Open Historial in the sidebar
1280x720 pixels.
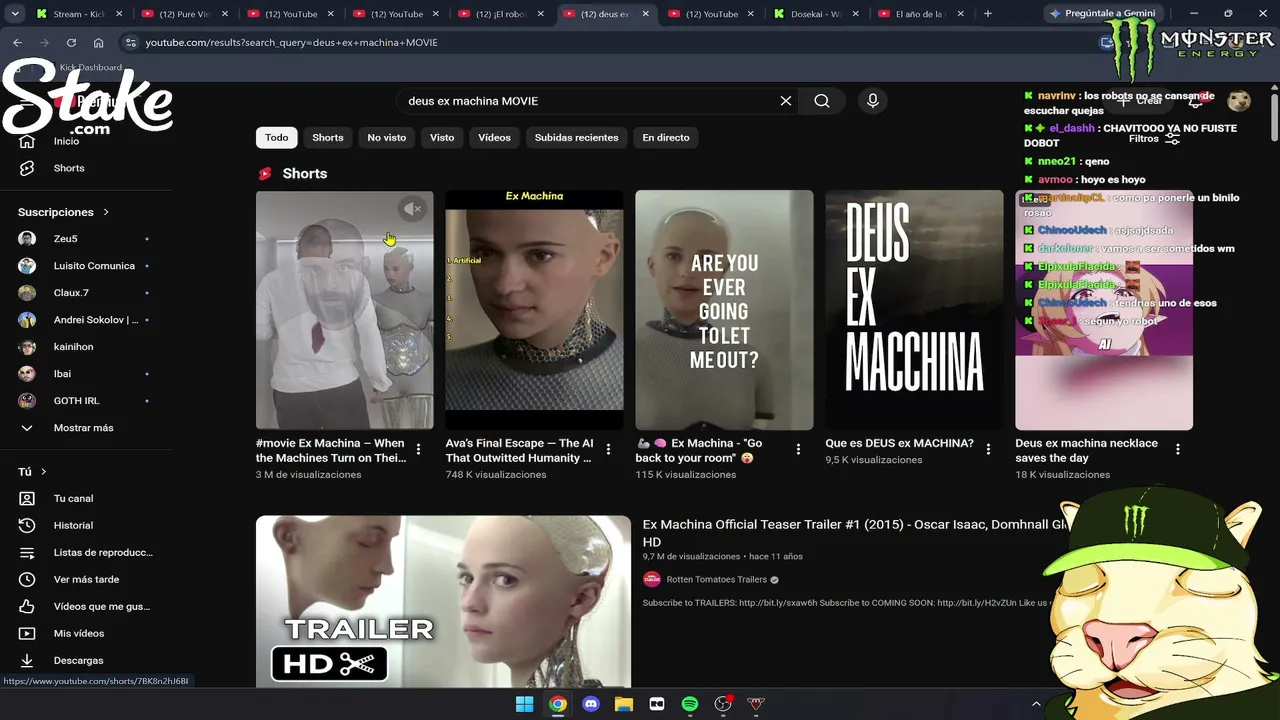point(73,525)
